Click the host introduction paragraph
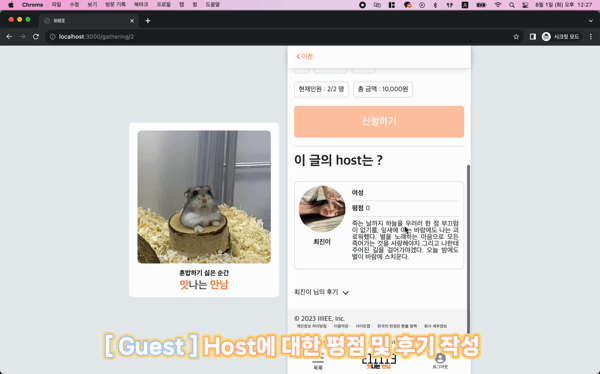 pyautogui.click(x=405, y=240)
